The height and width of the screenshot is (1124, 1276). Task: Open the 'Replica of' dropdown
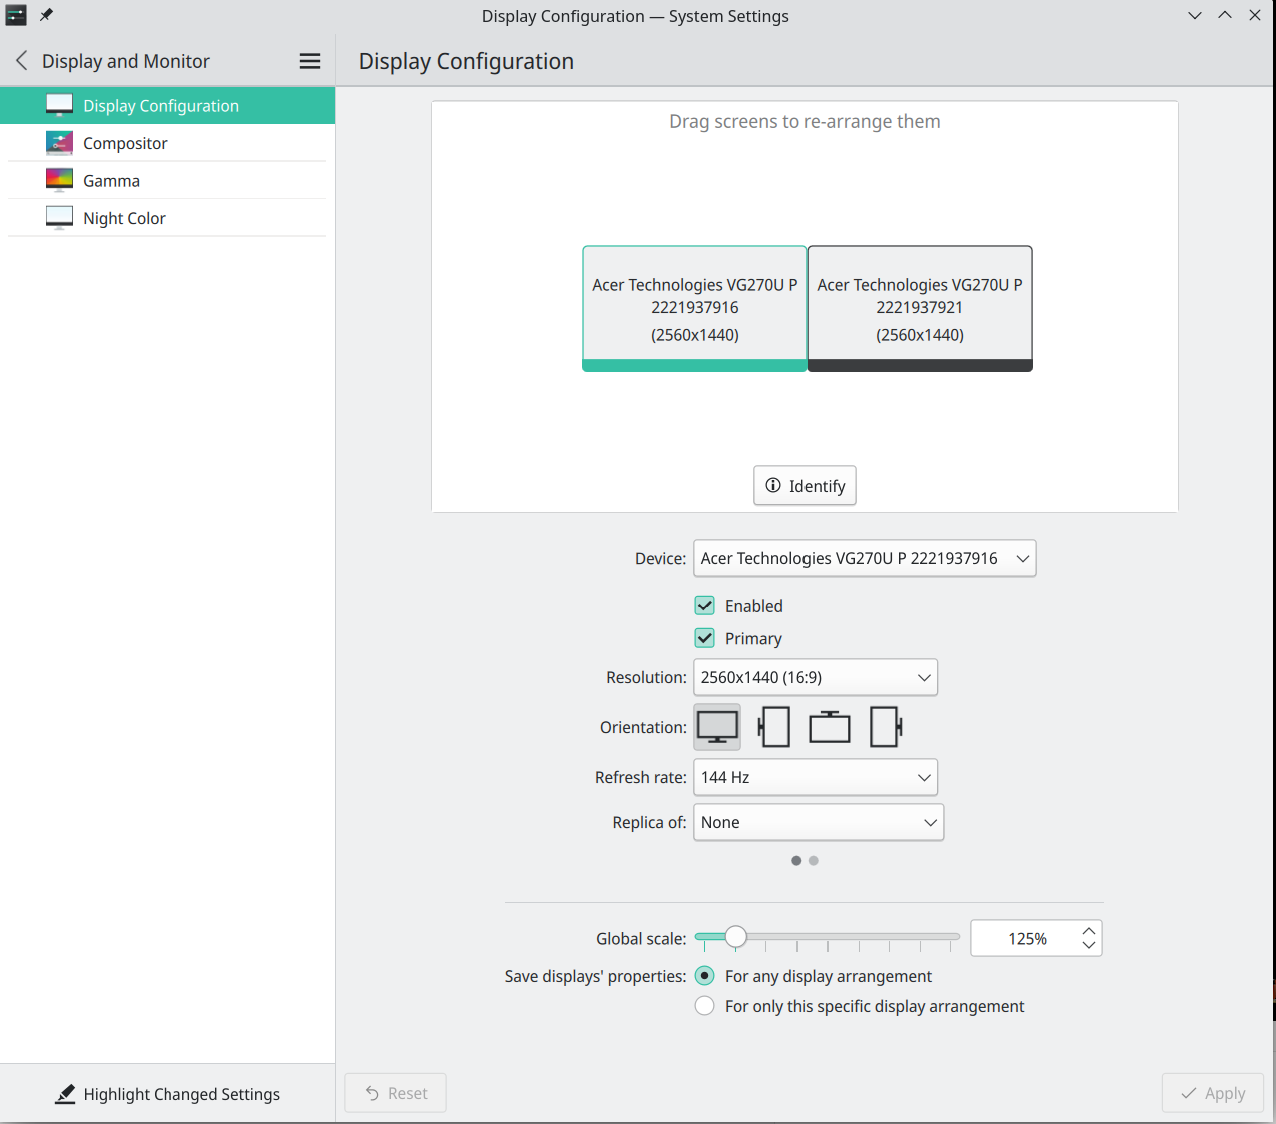[818, 822]
